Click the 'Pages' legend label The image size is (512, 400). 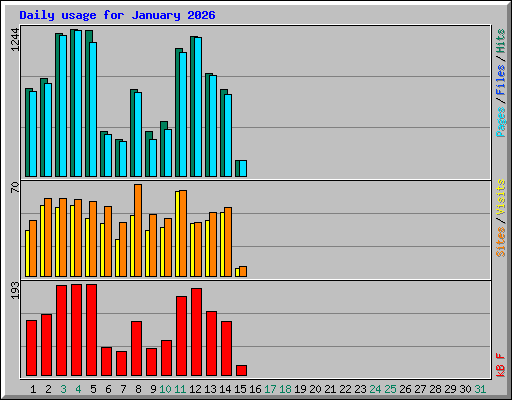(501, 122)
